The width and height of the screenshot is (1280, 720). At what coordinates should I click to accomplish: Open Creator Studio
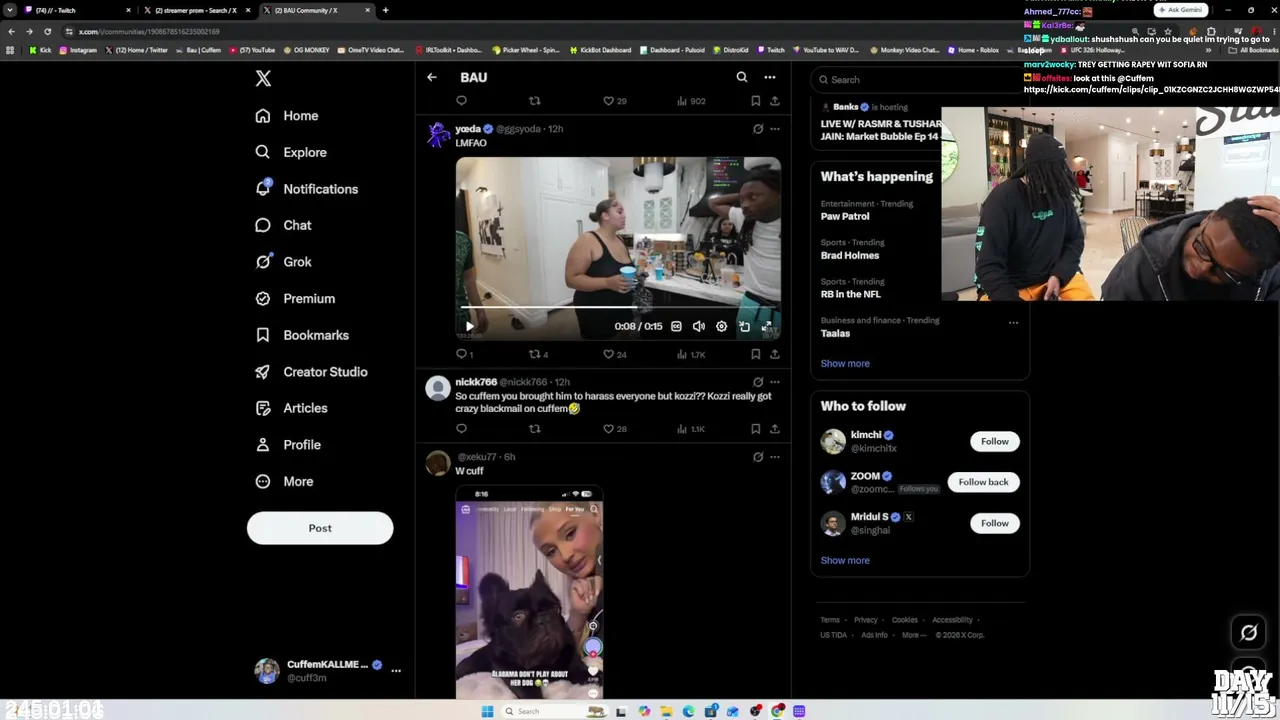pos(311,372)
